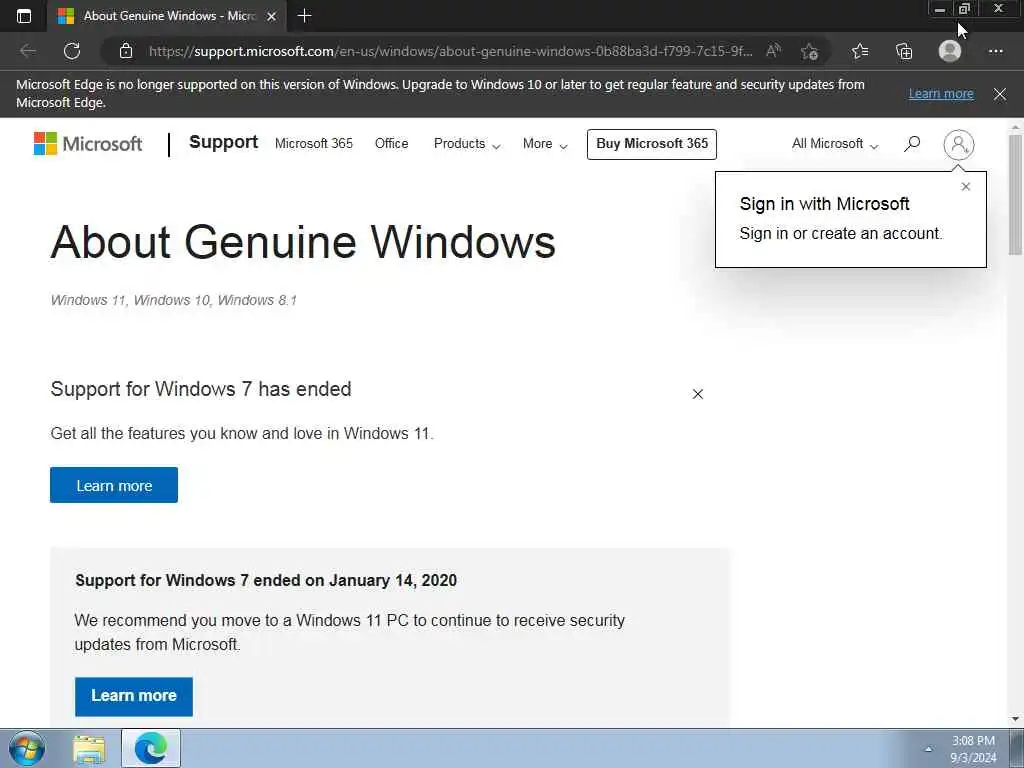
Task: Add this page to favorites star icon
Action: click(810, 51)
